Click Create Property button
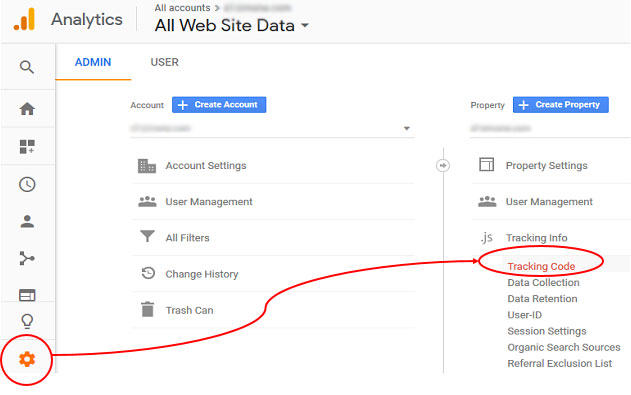Viewport: 631px width, 395px height. [x=561, y=105]
